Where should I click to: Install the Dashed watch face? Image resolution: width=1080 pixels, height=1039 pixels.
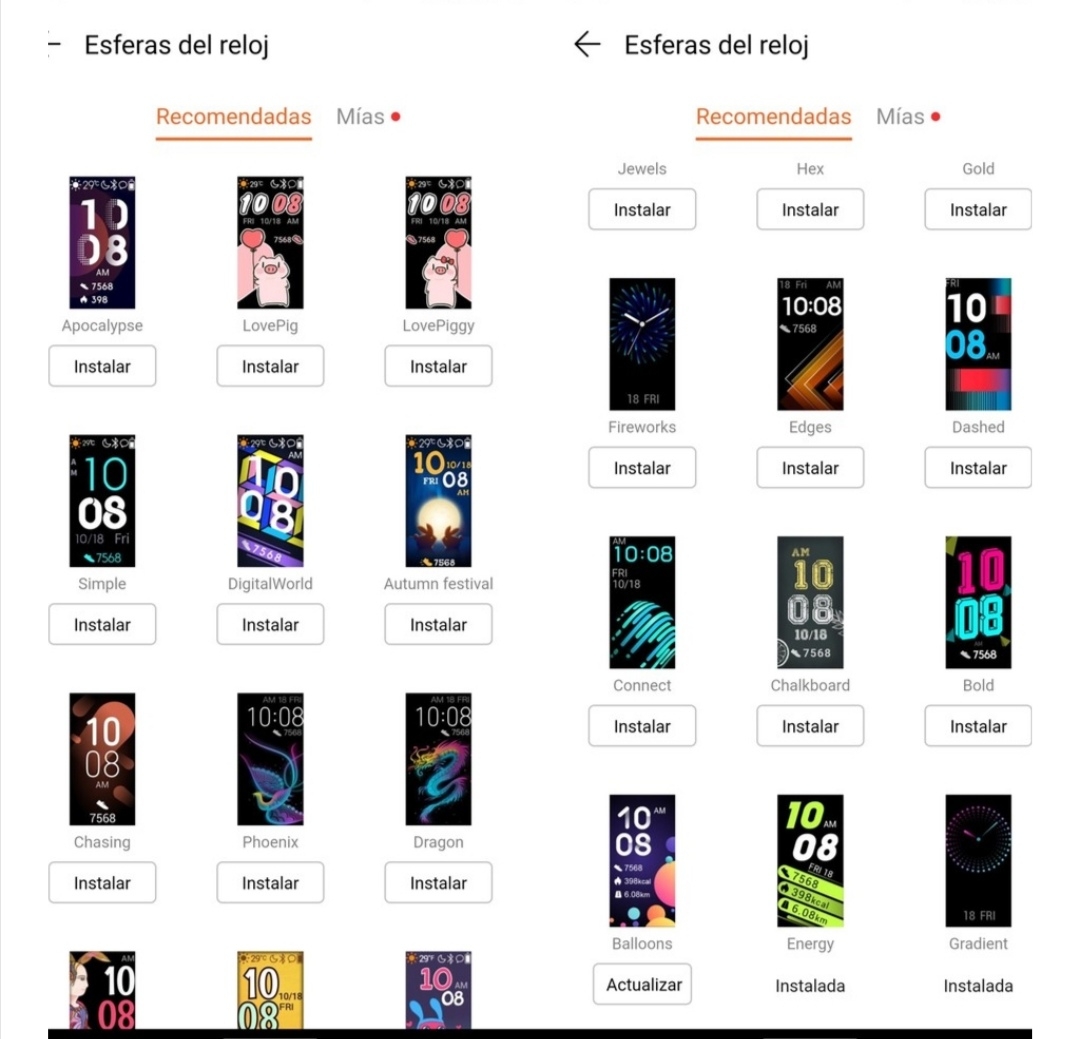[978, 468]
